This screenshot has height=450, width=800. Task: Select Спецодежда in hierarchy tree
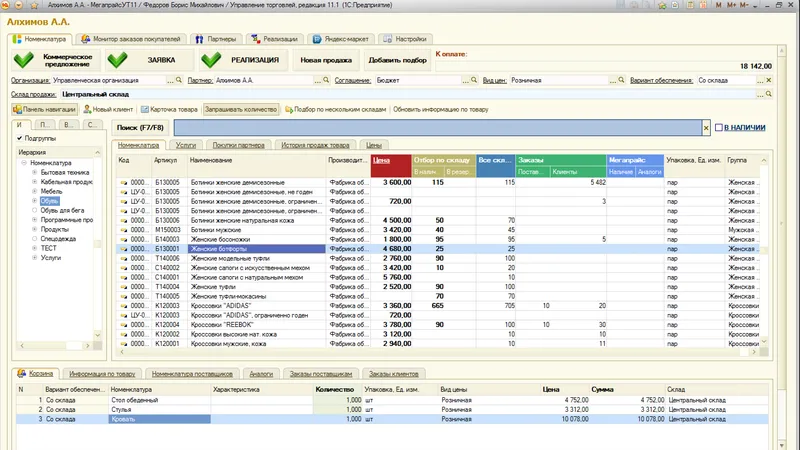[58, 239]
